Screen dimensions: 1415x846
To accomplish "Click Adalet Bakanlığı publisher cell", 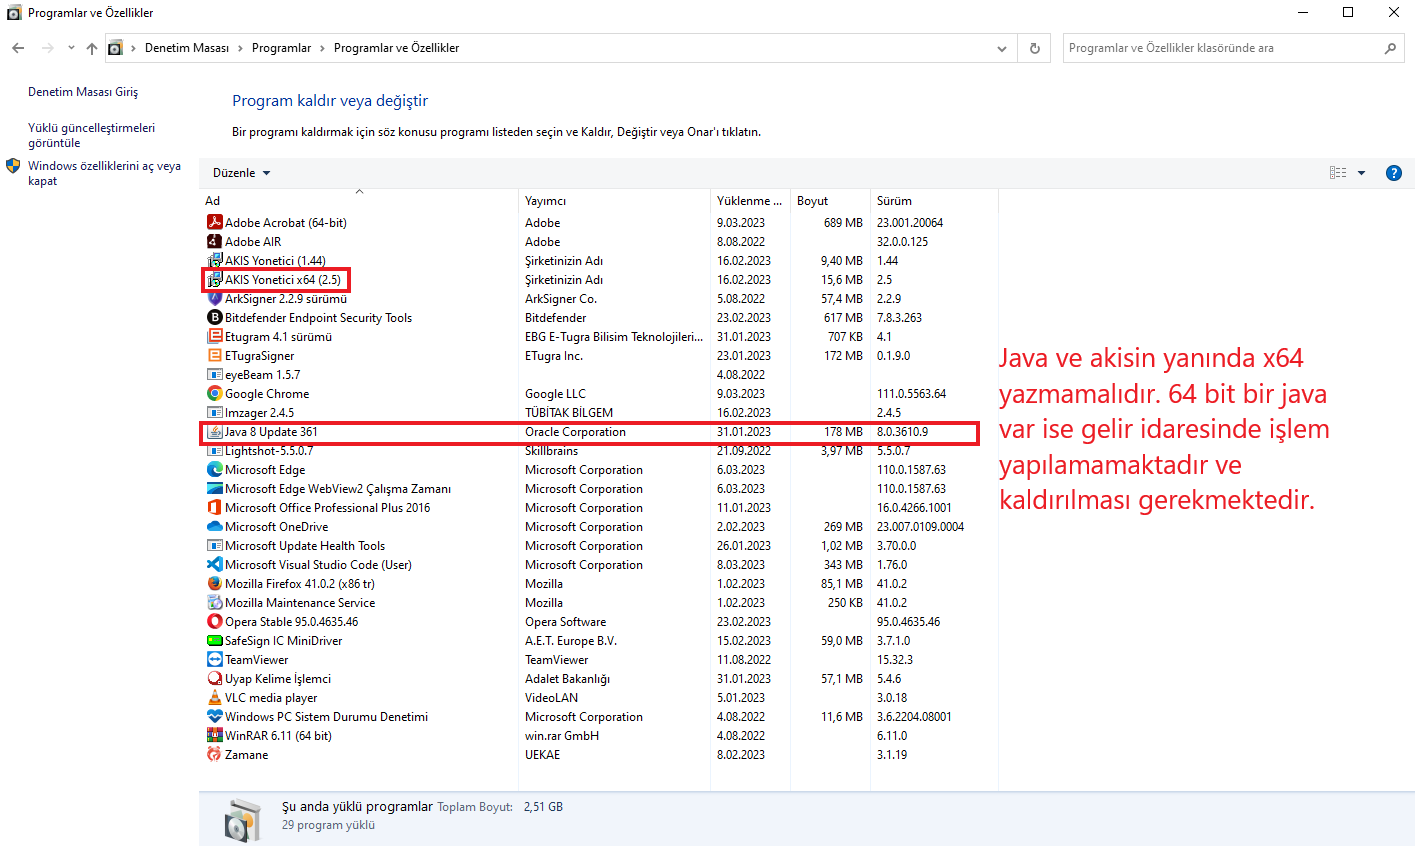I will (567, 678).
